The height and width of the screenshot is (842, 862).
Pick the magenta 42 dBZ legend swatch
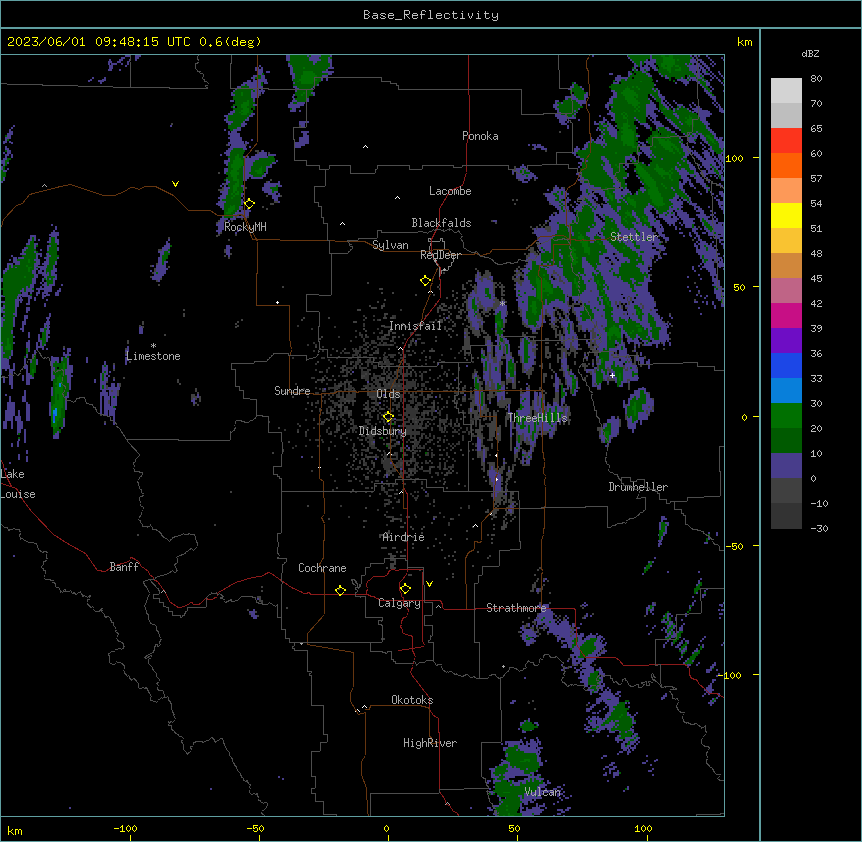(x=786, y=315)
